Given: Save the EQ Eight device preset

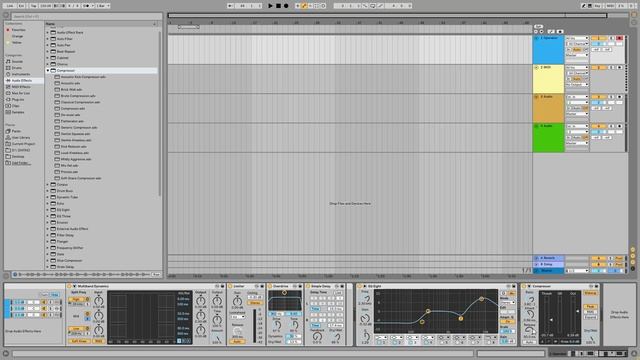Looking at the screenshot, I should point(514,287).
